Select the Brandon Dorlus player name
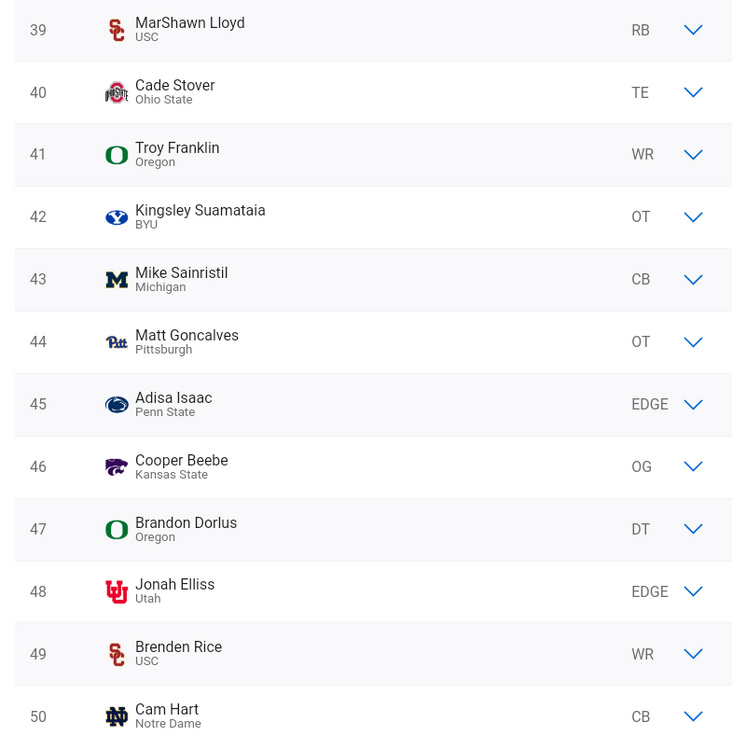 click(x=186, y=523)
